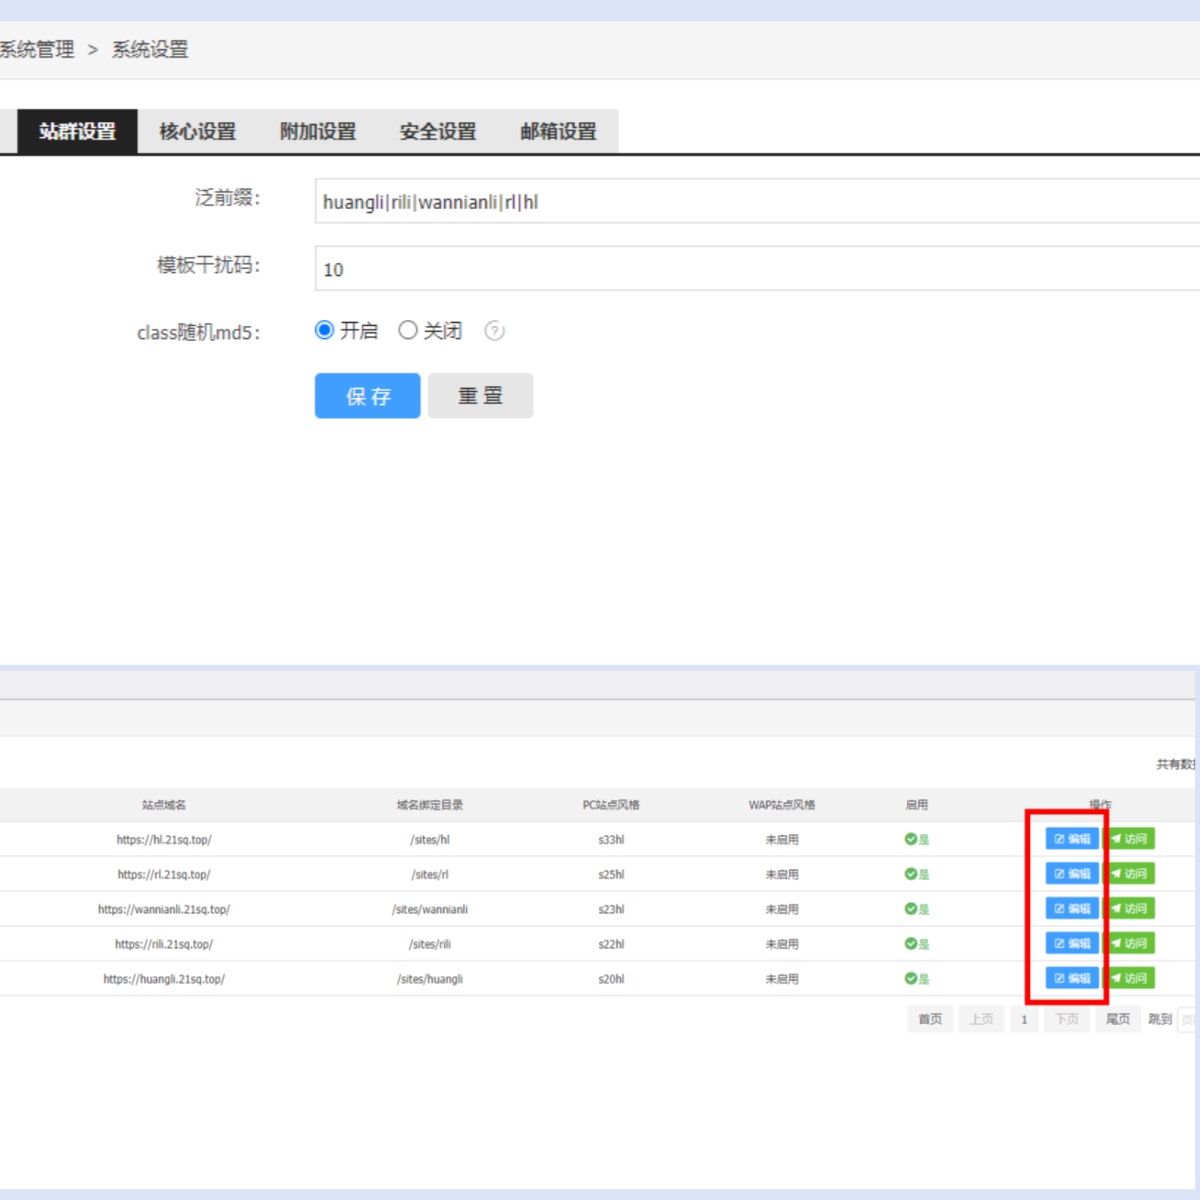Click 编辑 for the hl.21sq.top site
This screenshot has width=1200, height=1200.
coord(1072,839)
